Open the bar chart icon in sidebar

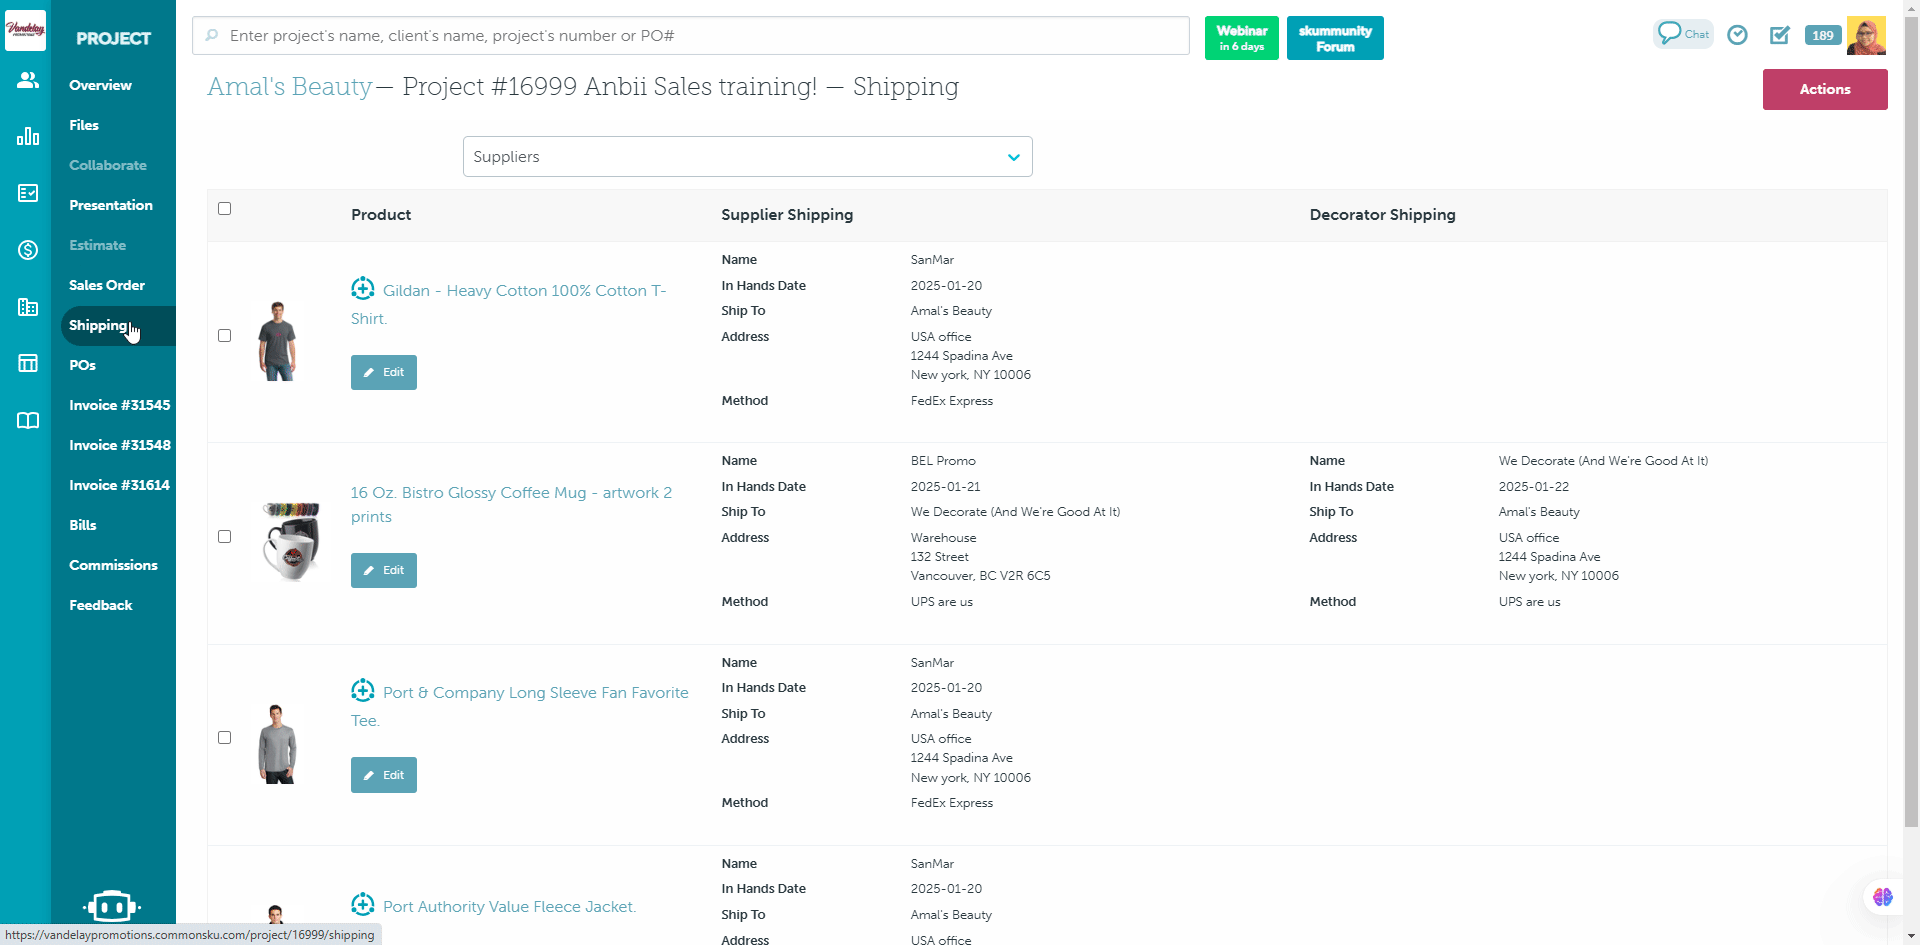[27, 136]
